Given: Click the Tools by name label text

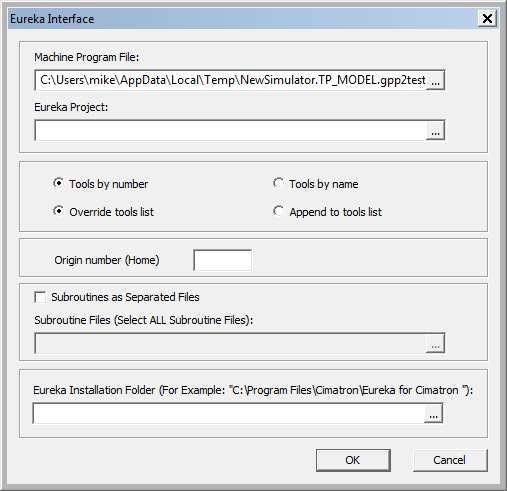Looking at the screenshot, I should pos(324,184).
